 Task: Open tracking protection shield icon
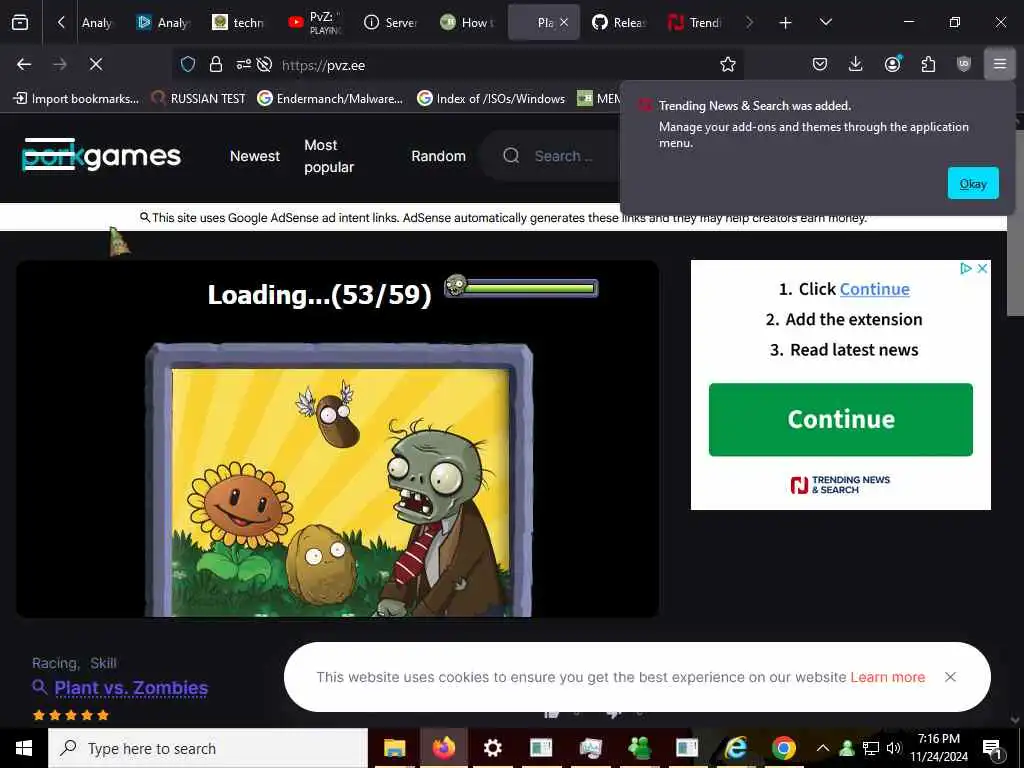(x=188, y=64)
